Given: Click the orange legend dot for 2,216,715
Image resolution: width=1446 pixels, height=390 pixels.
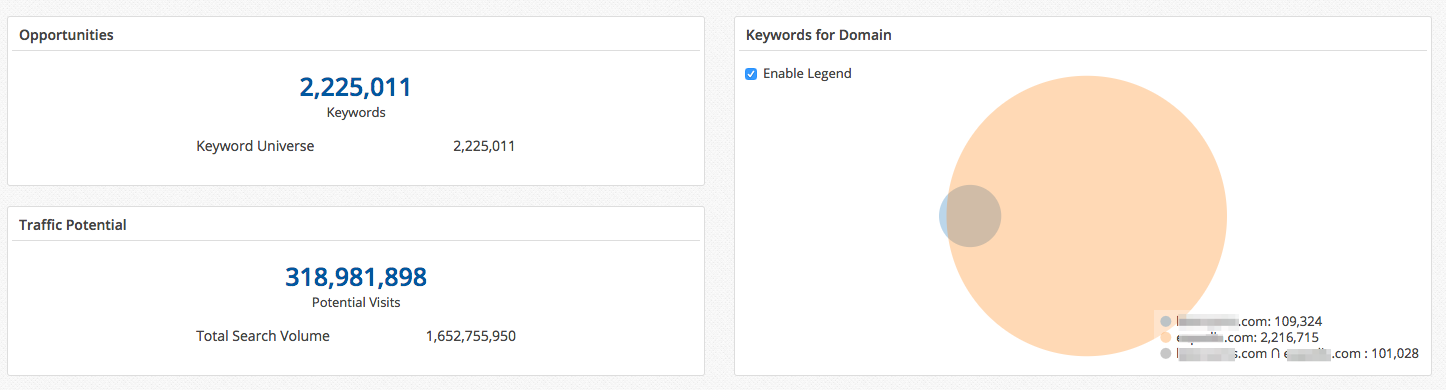Looking at the screenshot, I should click(1165, 338).
